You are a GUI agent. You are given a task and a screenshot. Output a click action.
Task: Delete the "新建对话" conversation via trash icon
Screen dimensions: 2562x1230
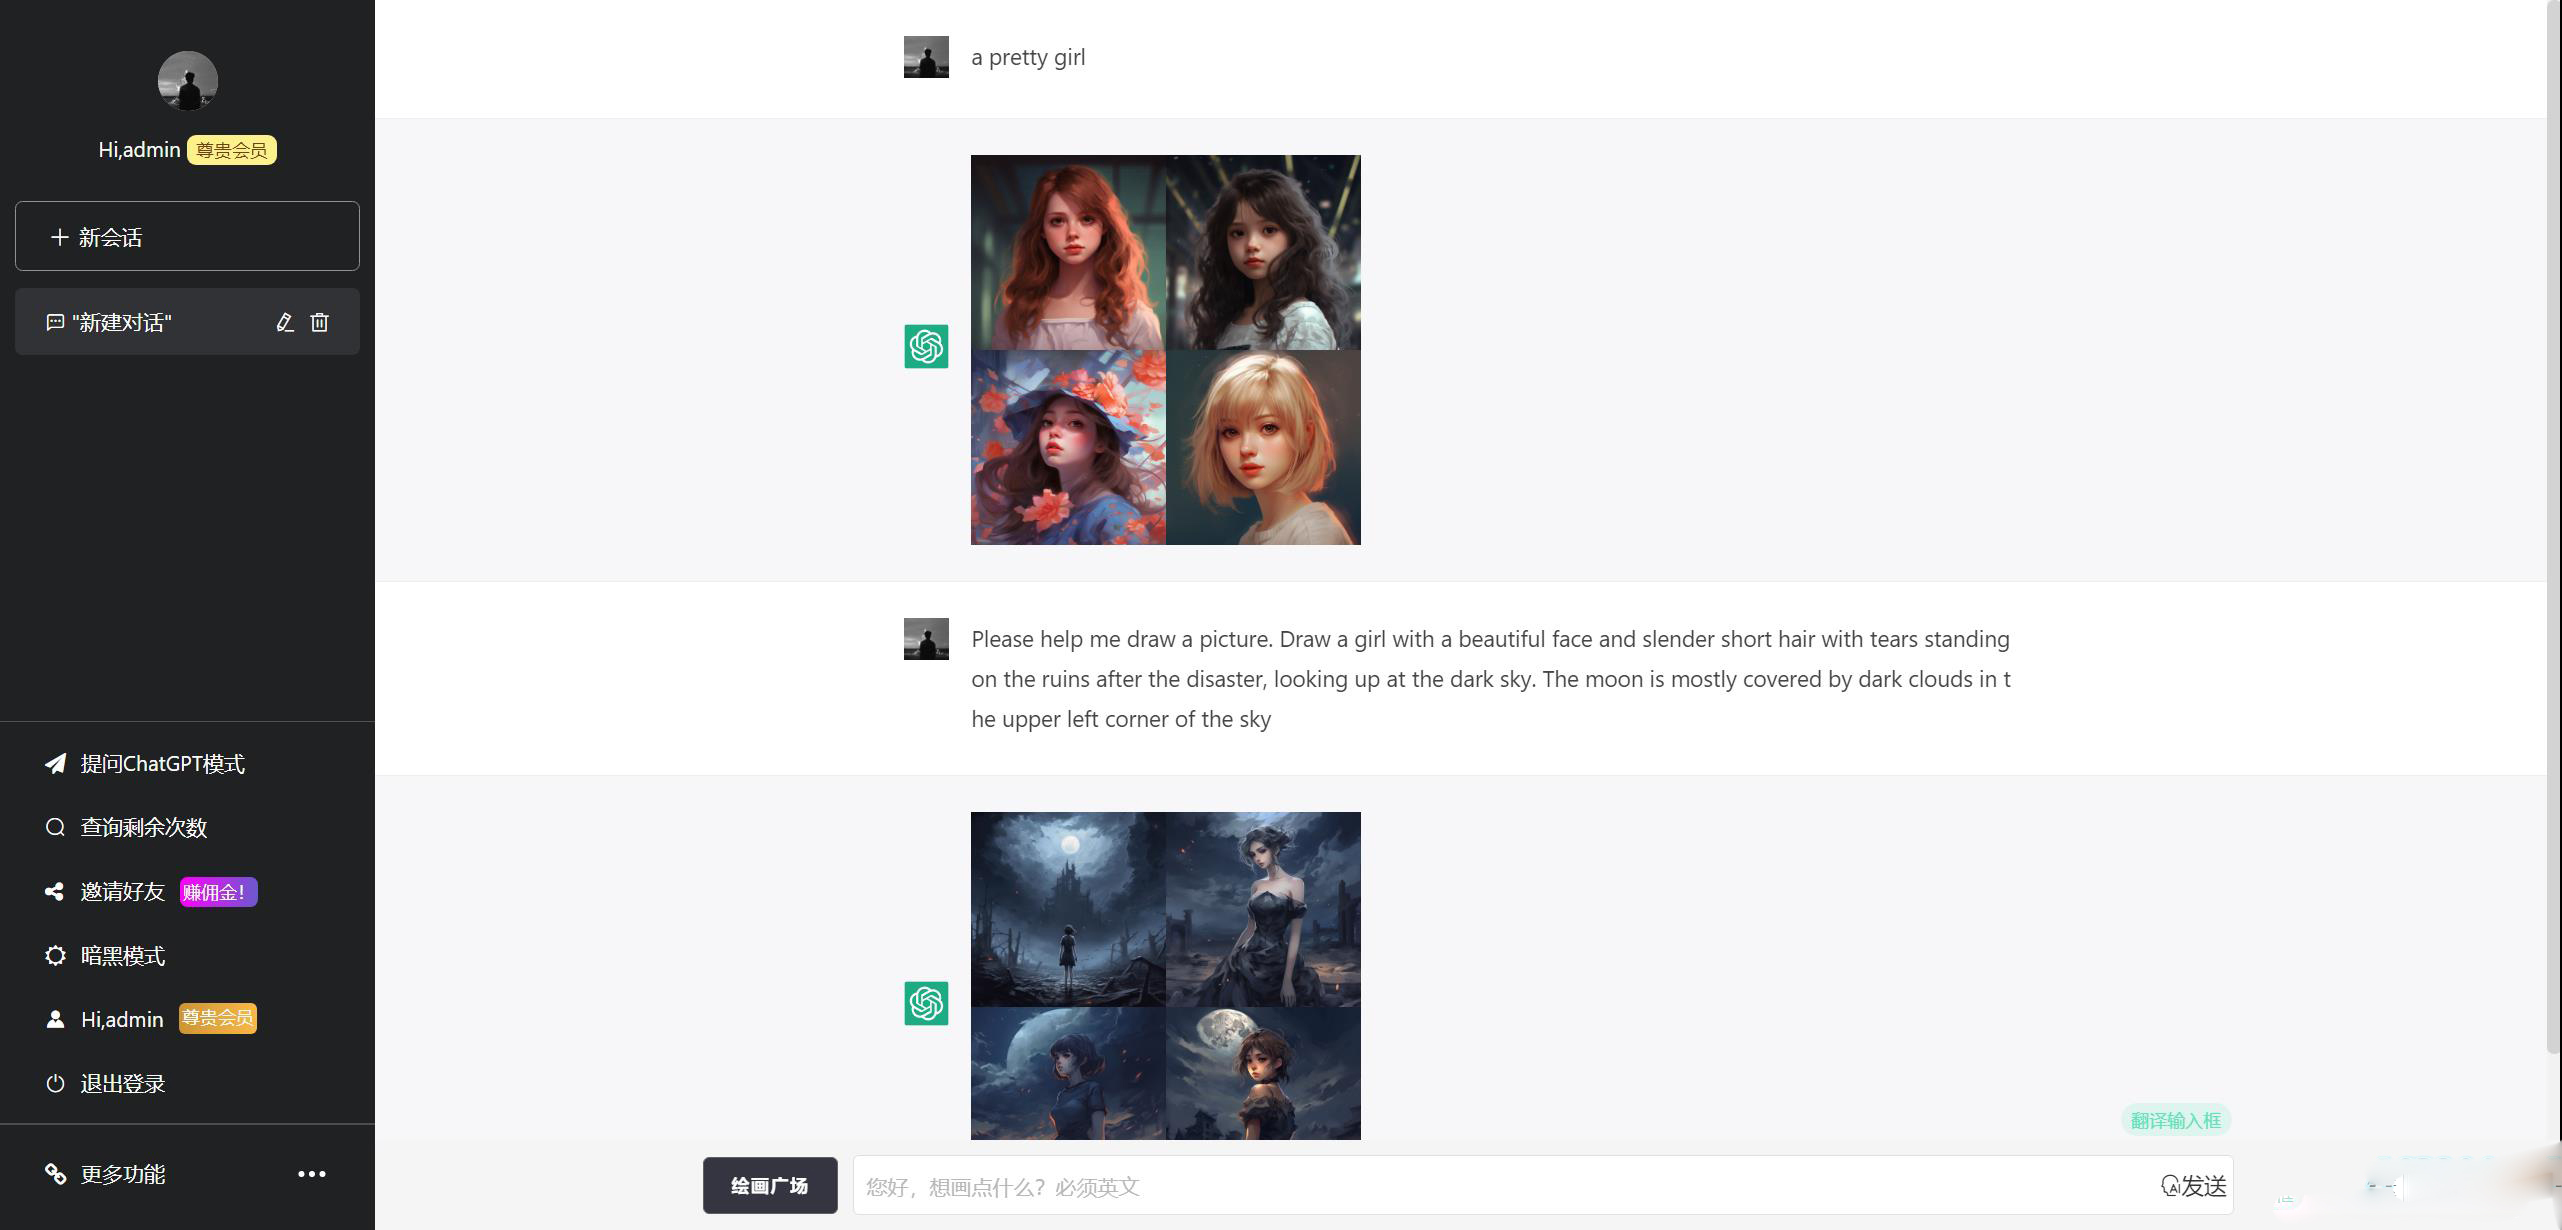(x=319, y=322)
